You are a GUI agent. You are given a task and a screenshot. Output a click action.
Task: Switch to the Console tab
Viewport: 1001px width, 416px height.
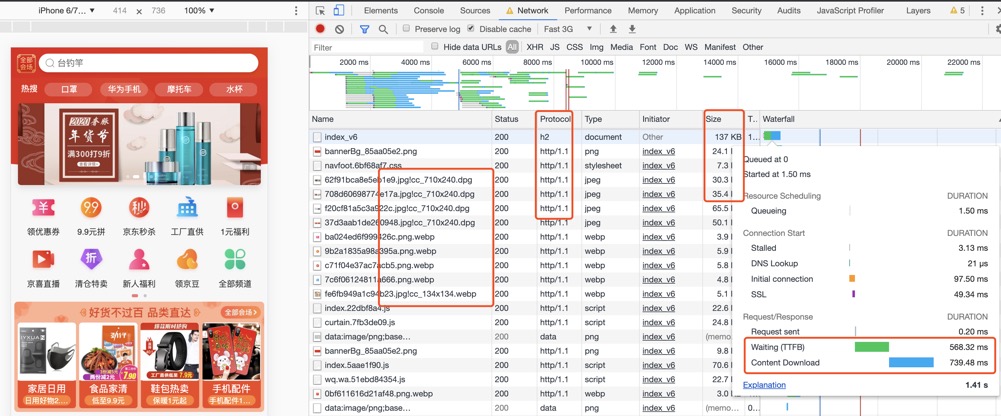[x=429, y=10]
